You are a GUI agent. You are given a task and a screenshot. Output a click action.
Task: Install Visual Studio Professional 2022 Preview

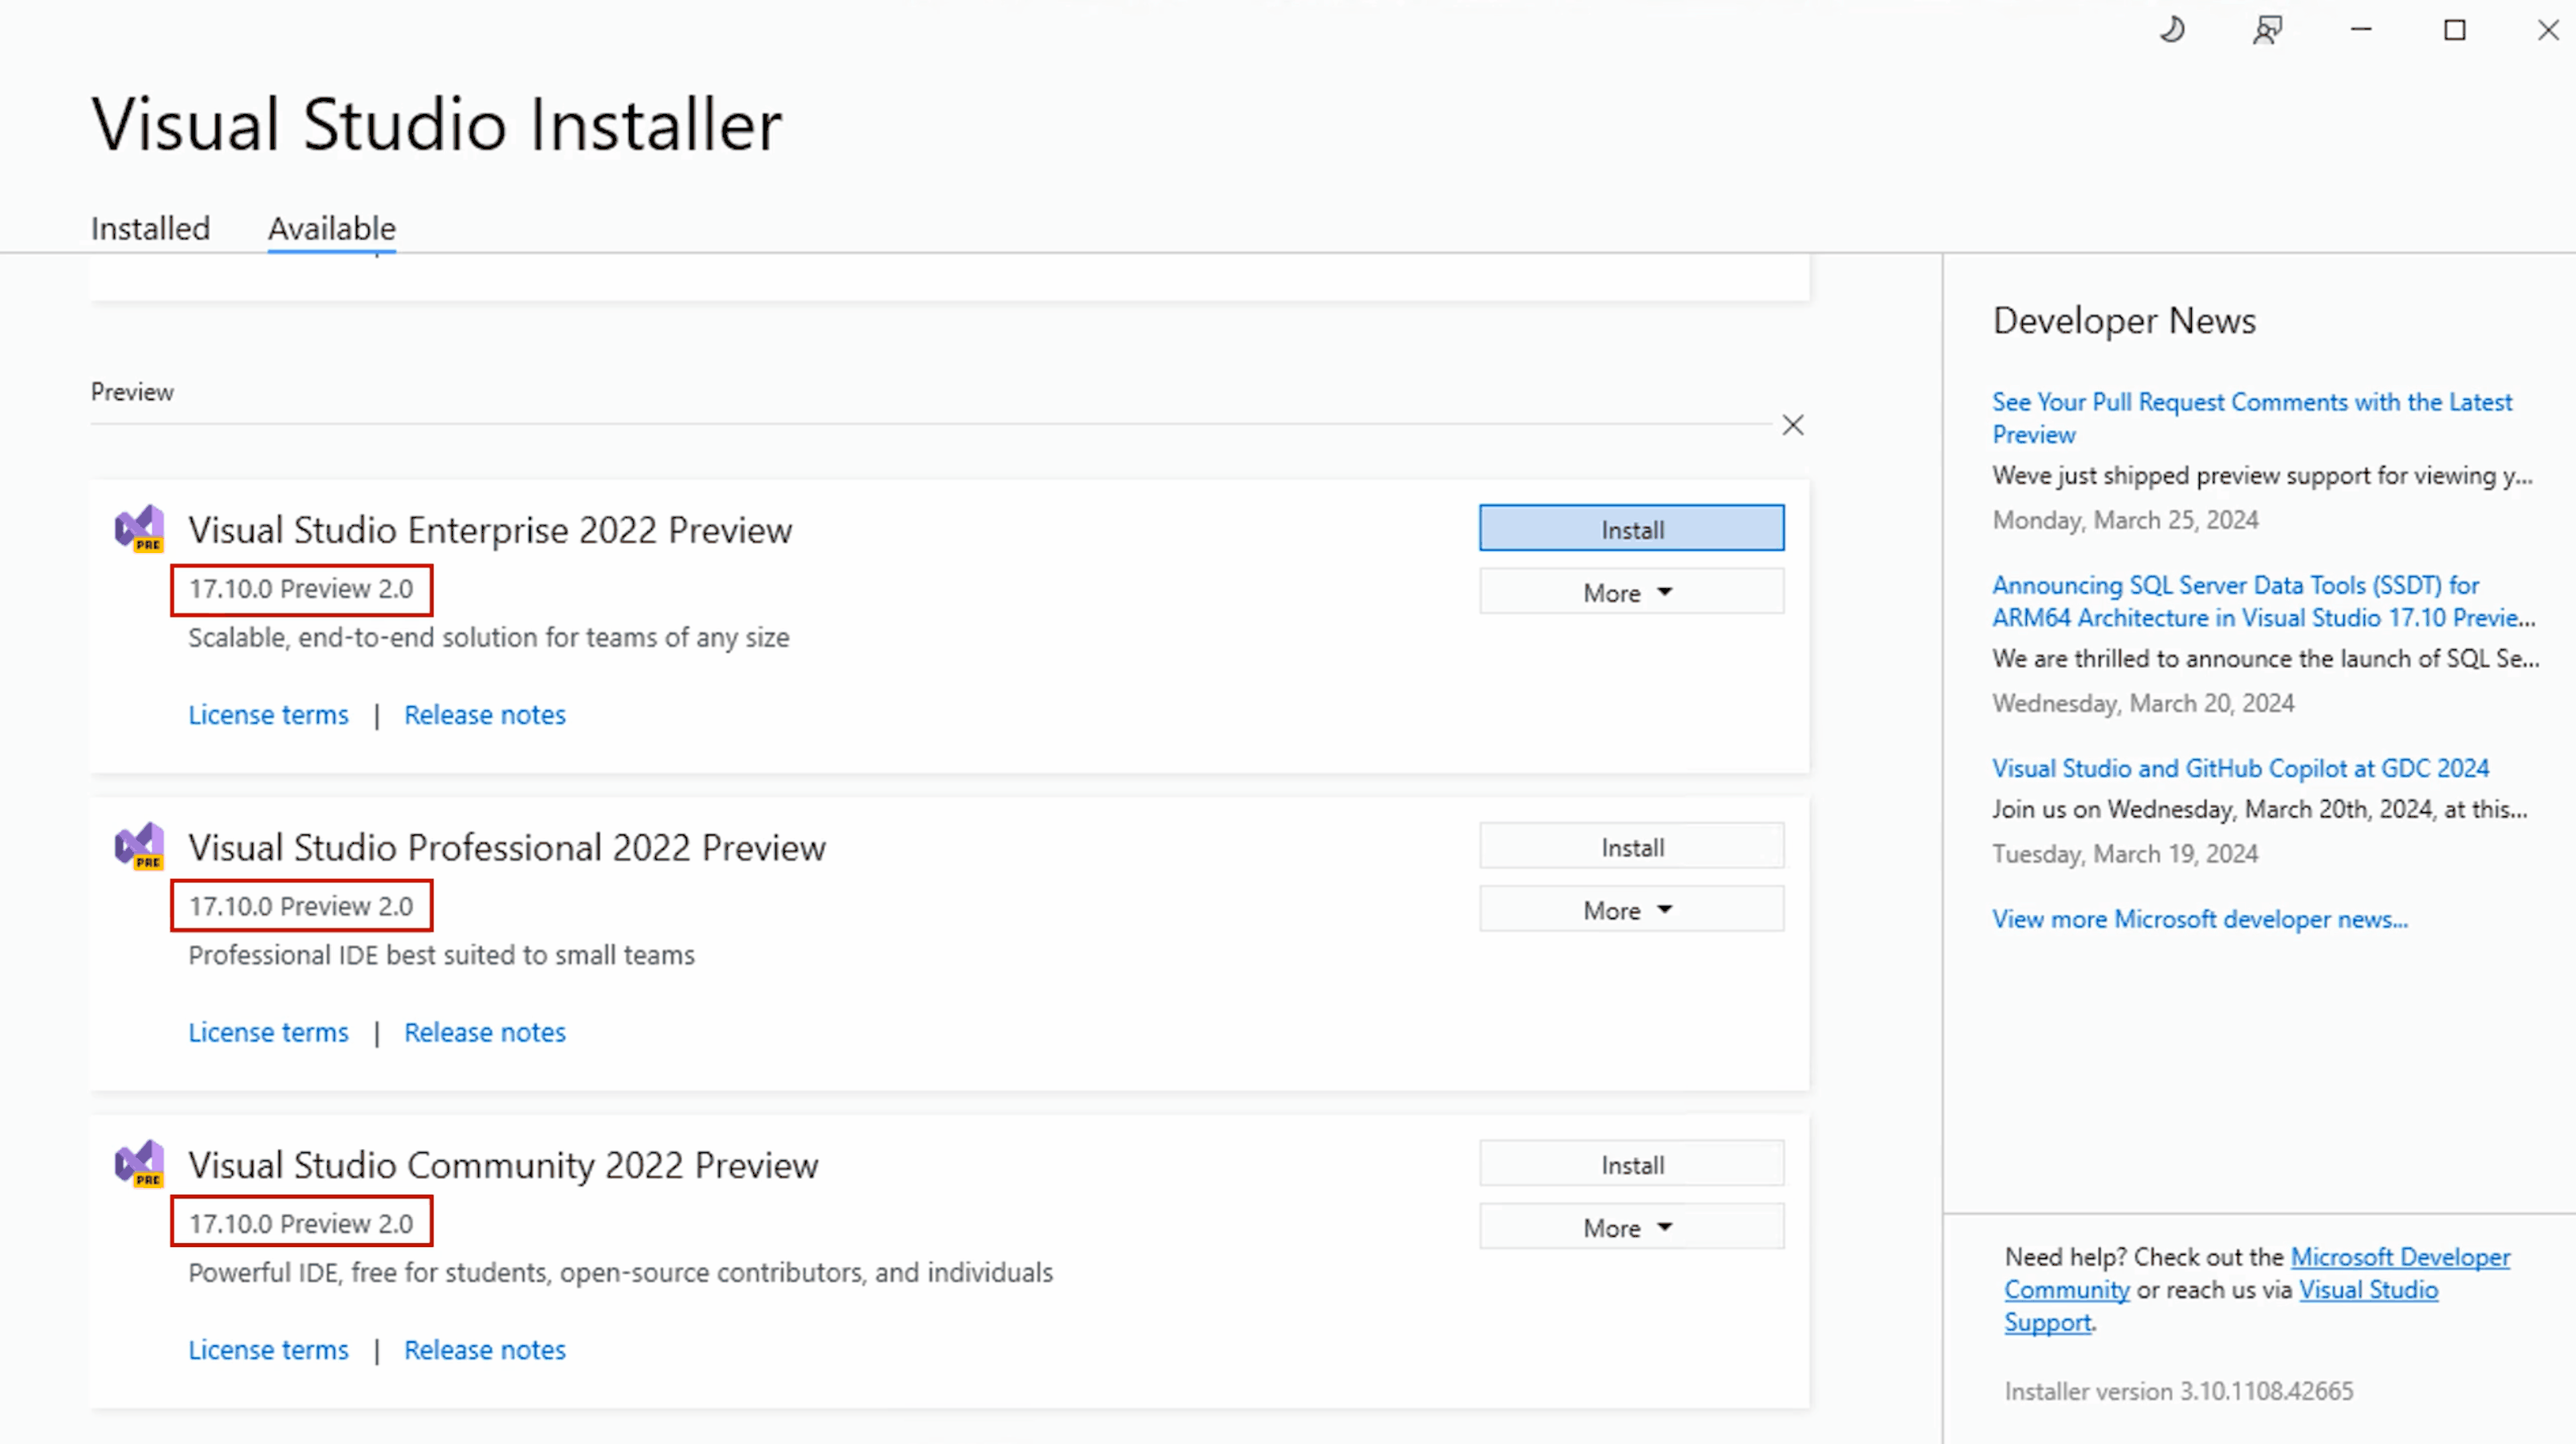pyautogui.click(x=1631, y=847)
